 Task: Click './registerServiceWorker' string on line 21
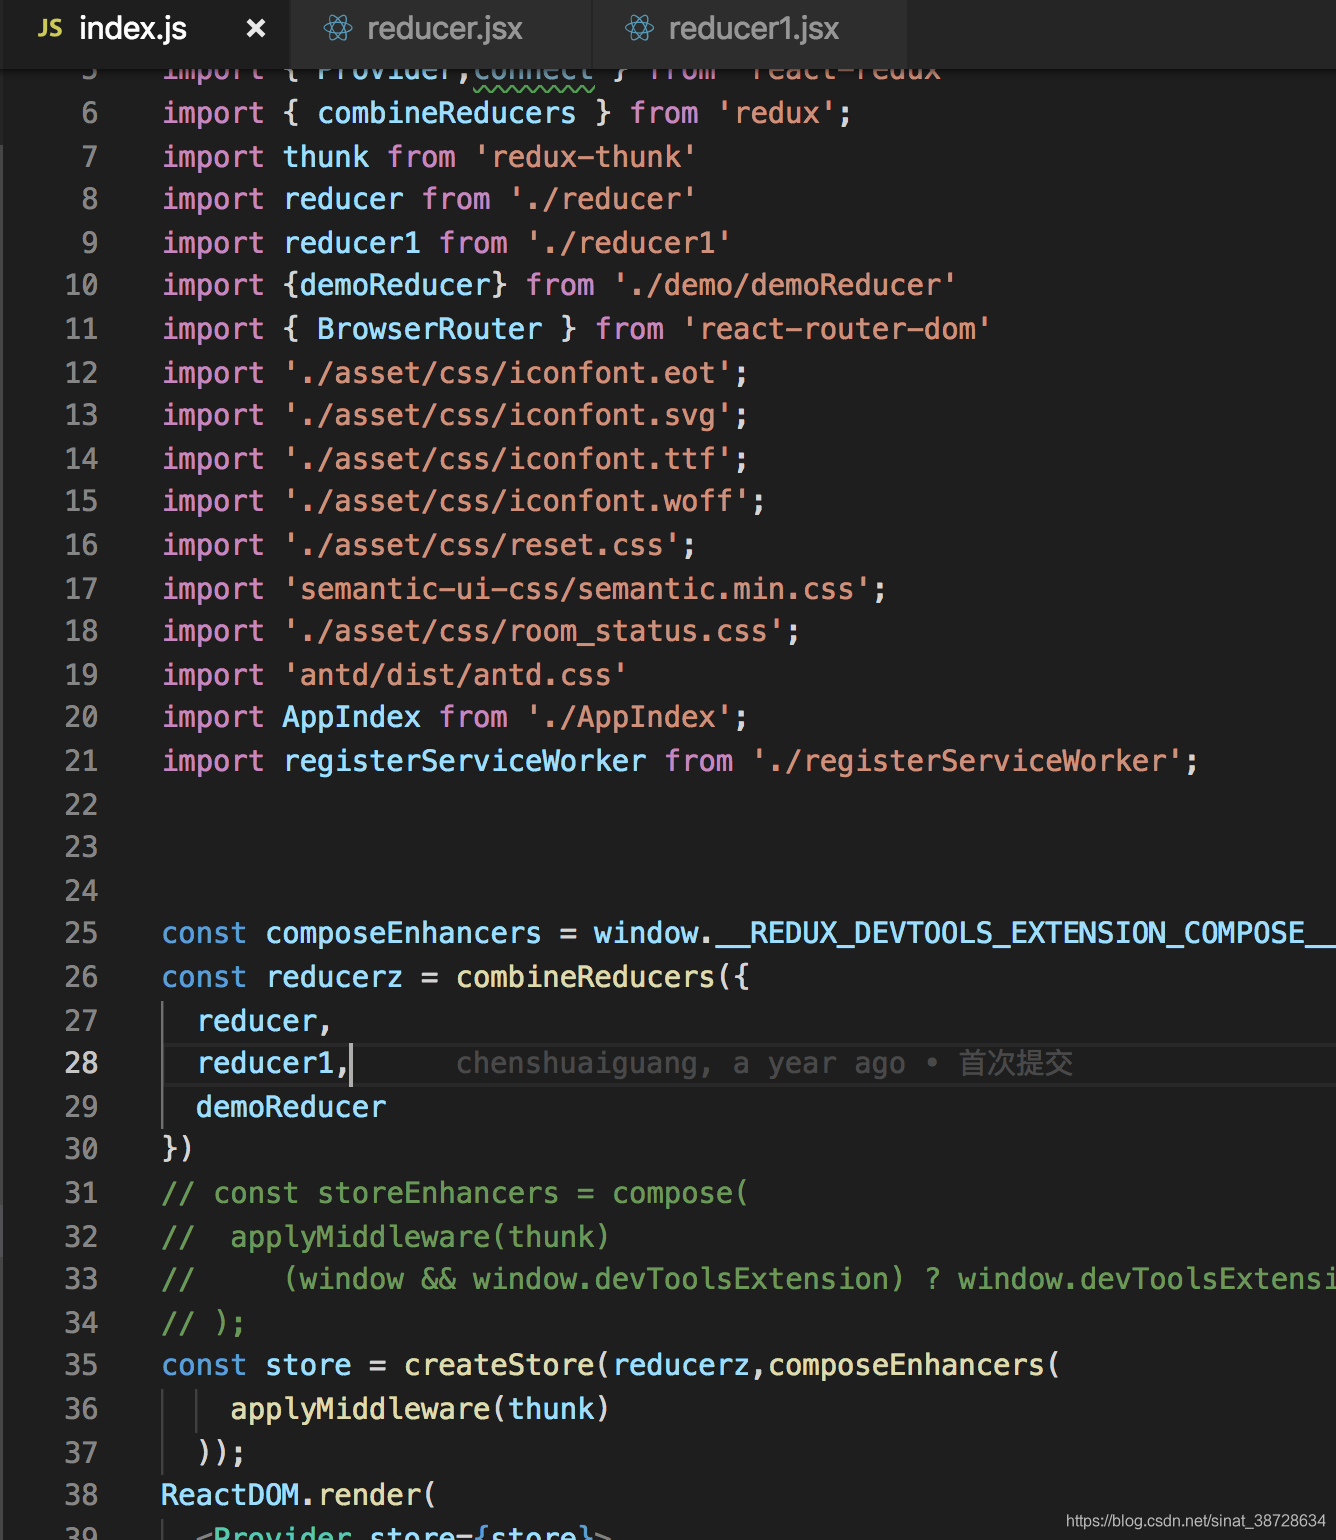[x=967, y=761]
